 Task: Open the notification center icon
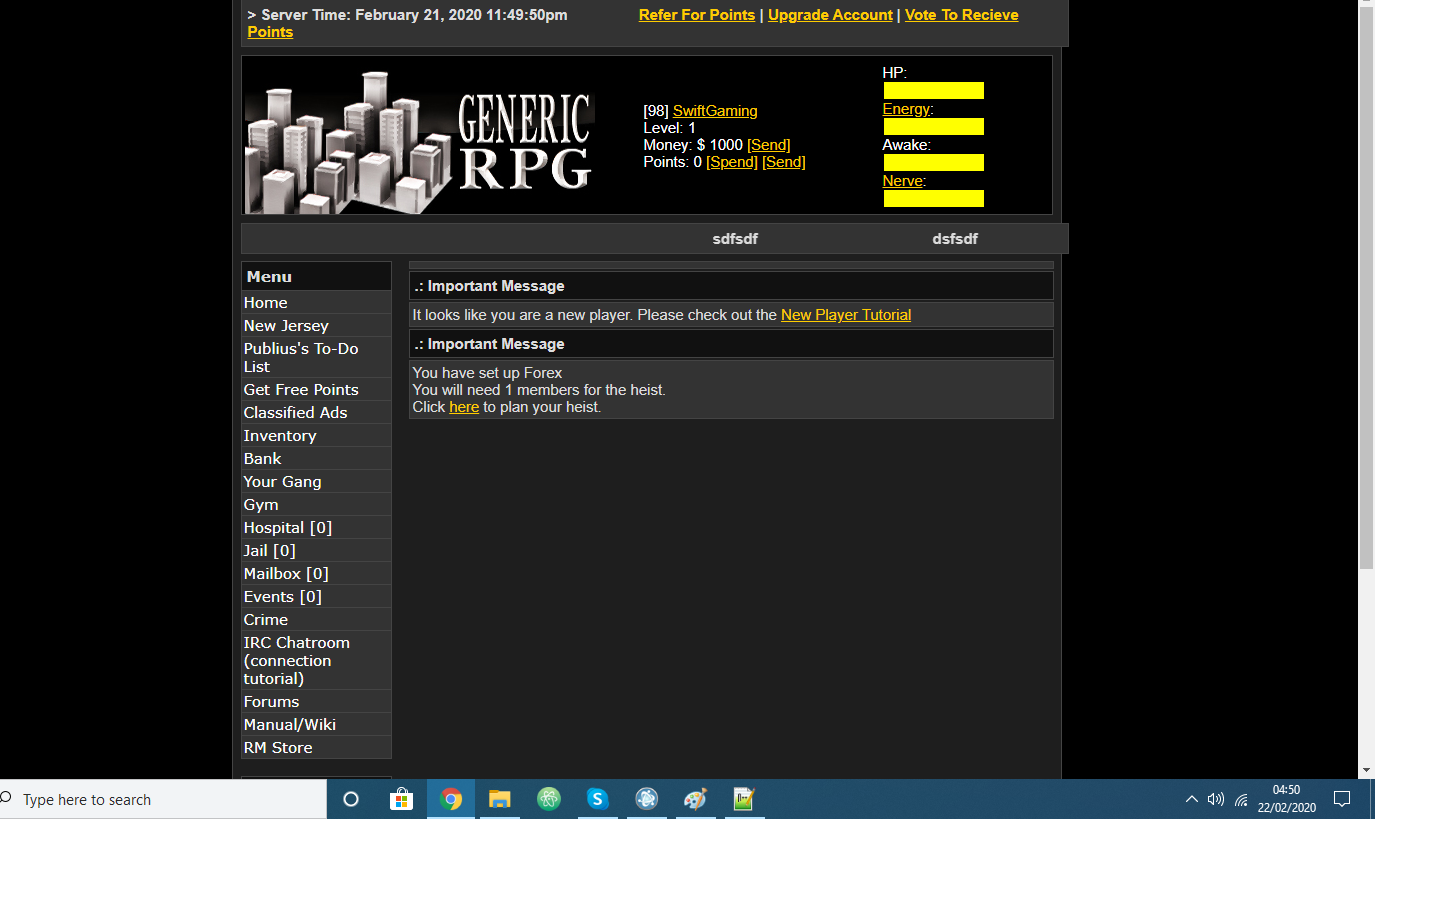[1342, 799]
